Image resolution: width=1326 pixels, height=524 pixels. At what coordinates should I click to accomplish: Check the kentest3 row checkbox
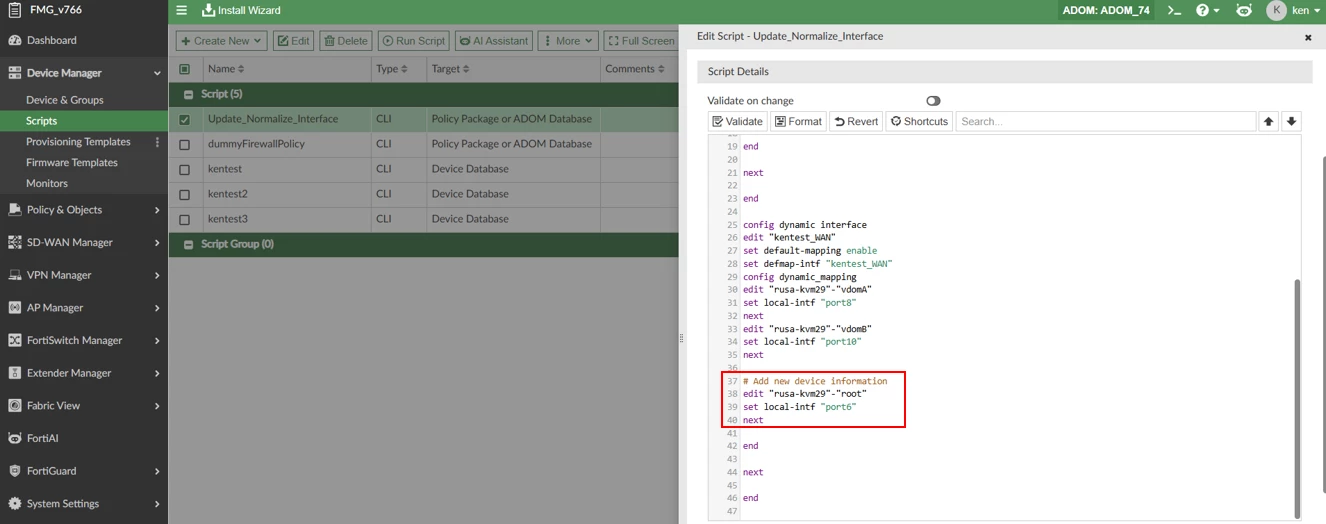(x=184, y=219)
